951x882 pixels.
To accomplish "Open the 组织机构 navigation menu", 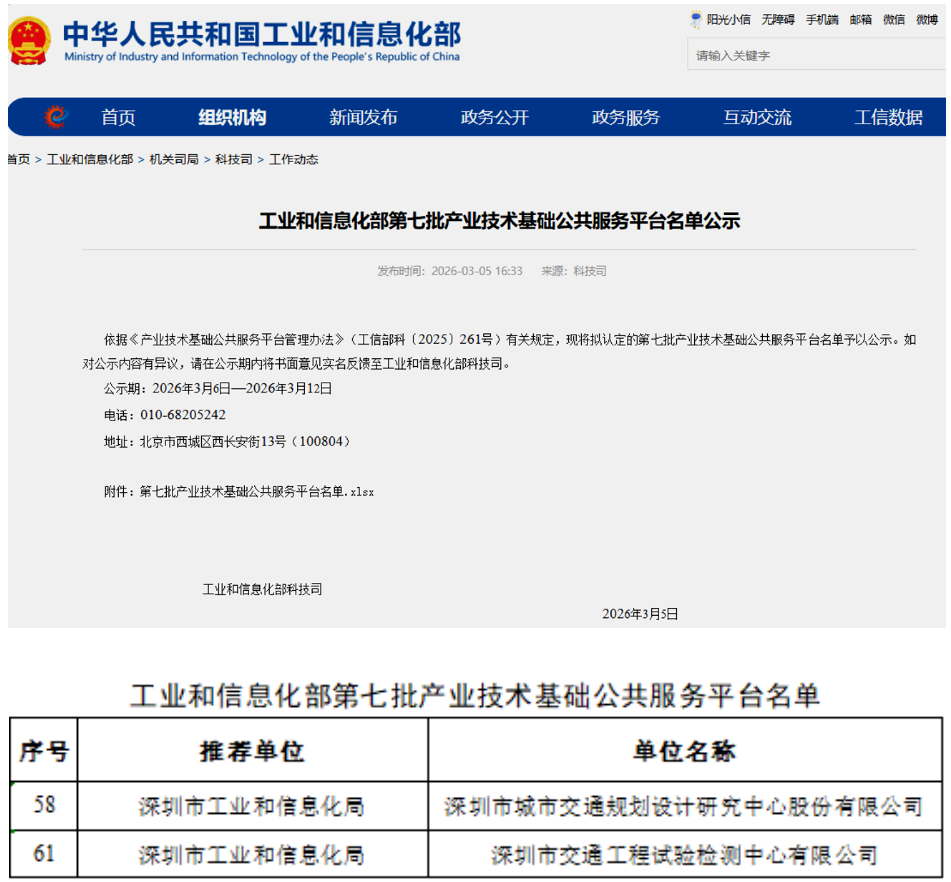I will pos(232,117).
